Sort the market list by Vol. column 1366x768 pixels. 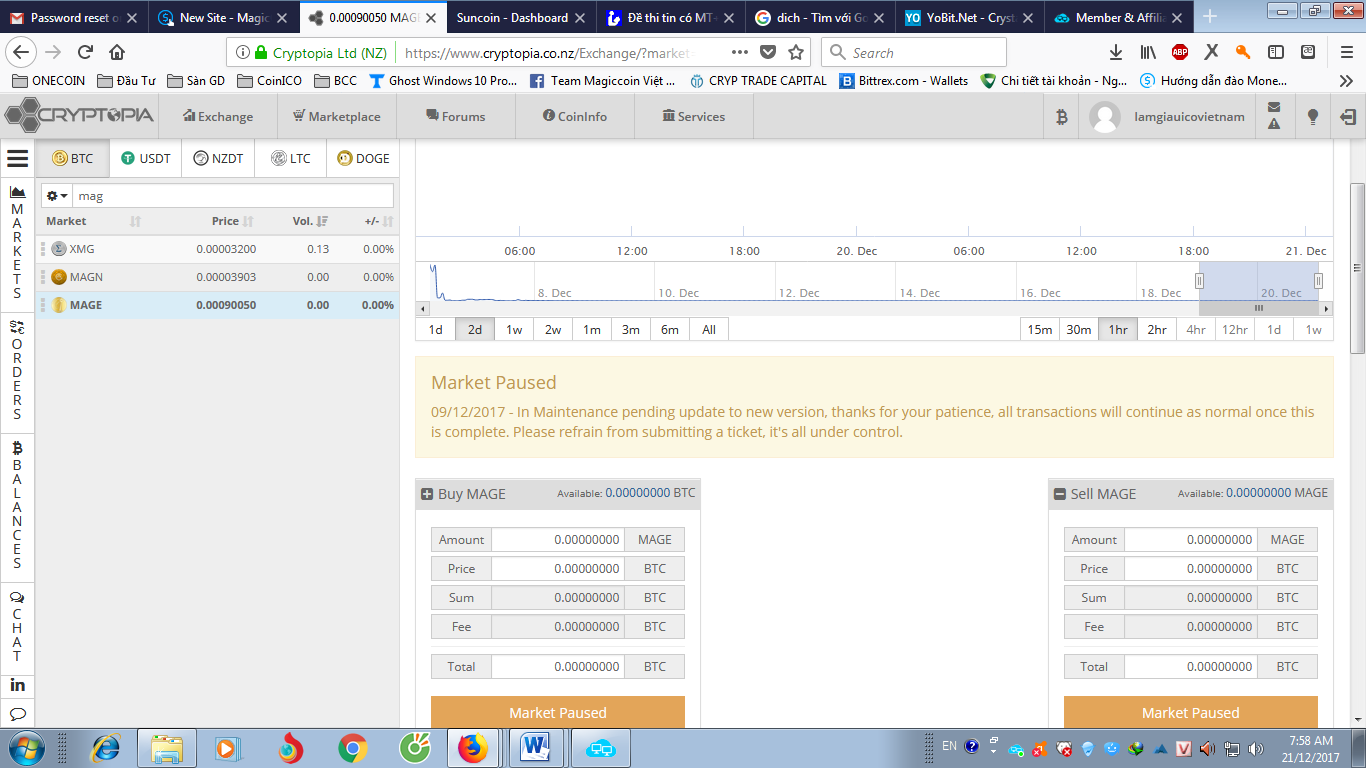pyautogui.click(x=310, y=221)
